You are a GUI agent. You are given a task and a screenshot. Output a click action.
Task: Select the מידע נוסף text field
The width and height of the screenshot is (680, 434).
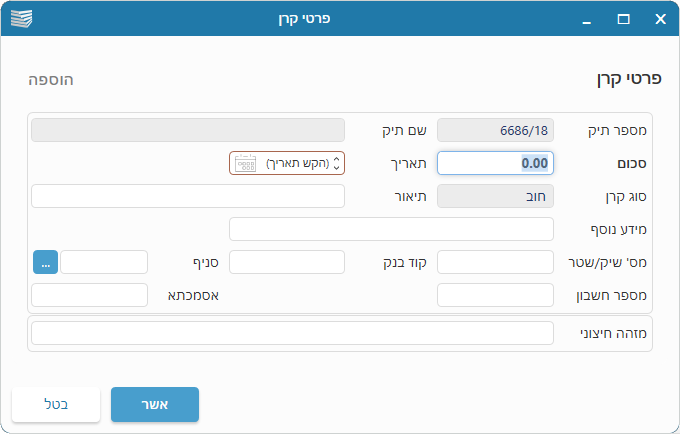point(391,229)
